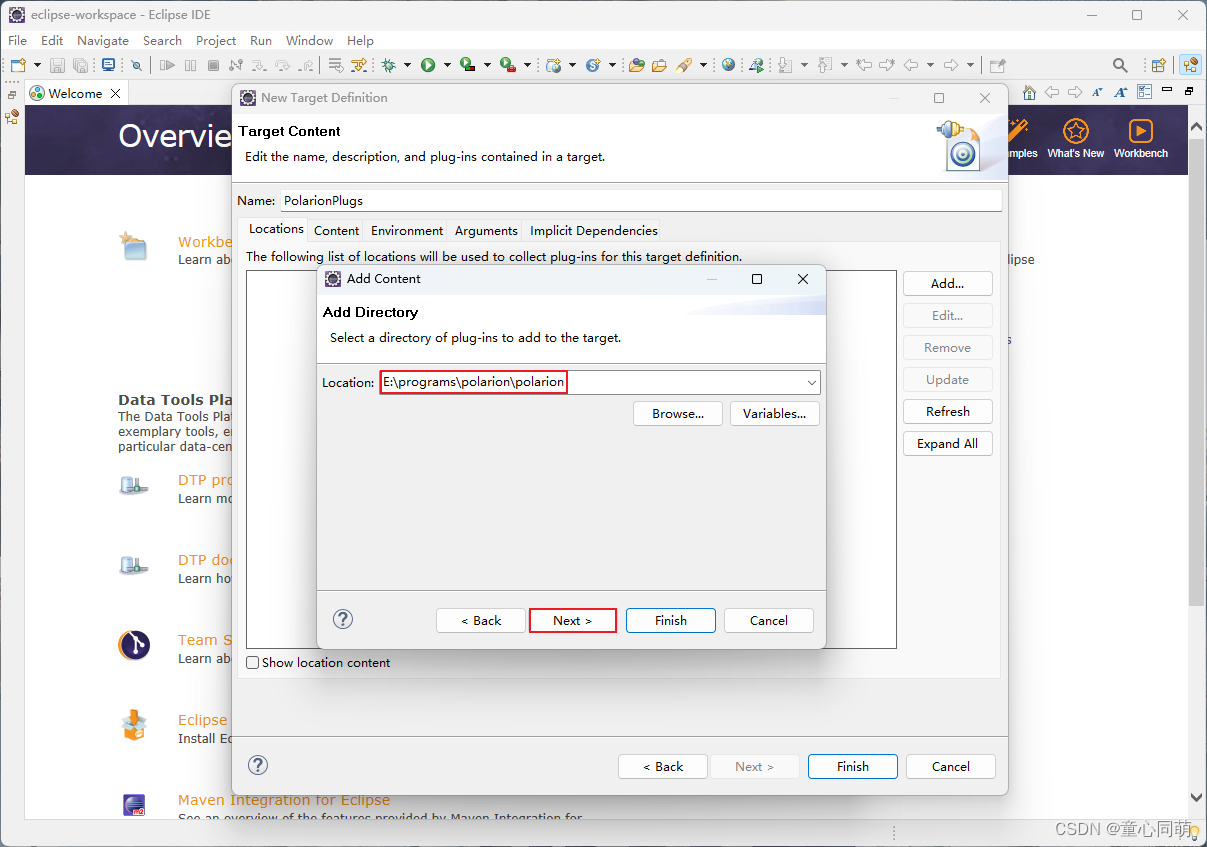Image resolution: width=1207 pixels, height=847 pixels.
Task: Click the Step Into icon
Action: [x=258, y=65]
